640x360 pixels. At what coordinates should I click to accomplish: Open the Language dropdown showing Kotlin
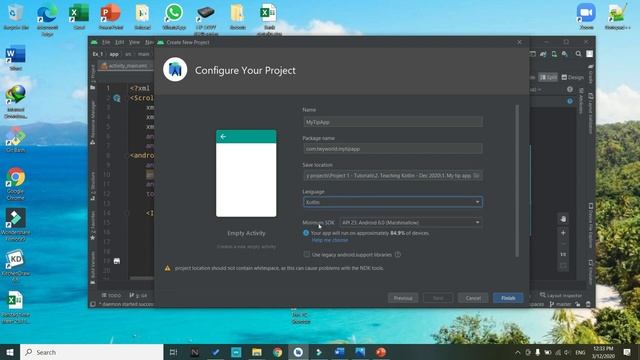pyautogui.click(x=393, y=202)
